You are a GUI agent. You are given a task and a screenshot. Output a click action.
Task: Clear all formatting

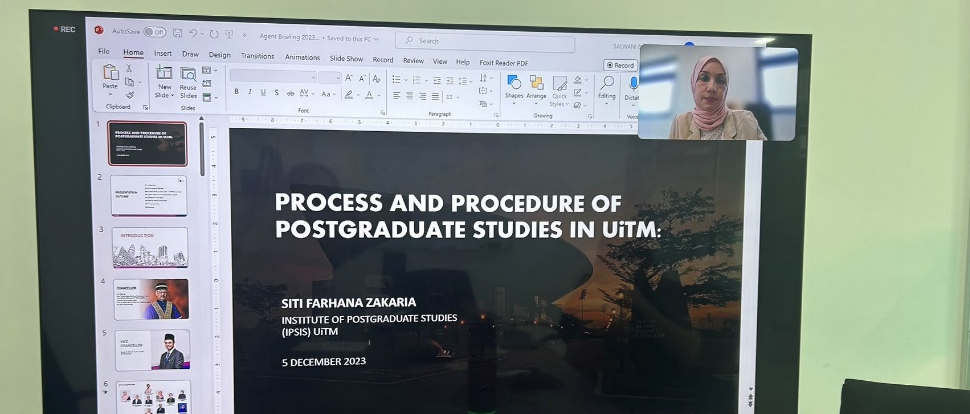click(x=376, y=79)
